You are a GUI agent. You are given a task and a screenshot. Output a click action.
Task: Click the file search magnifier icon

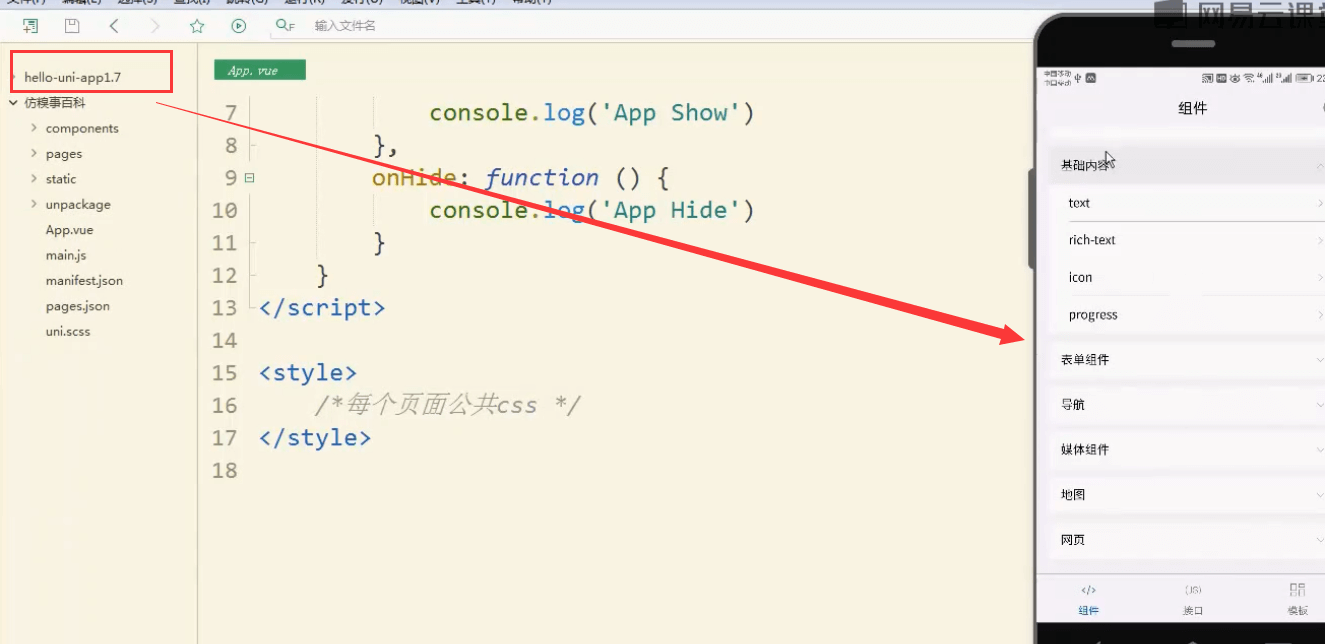(284, 26)
